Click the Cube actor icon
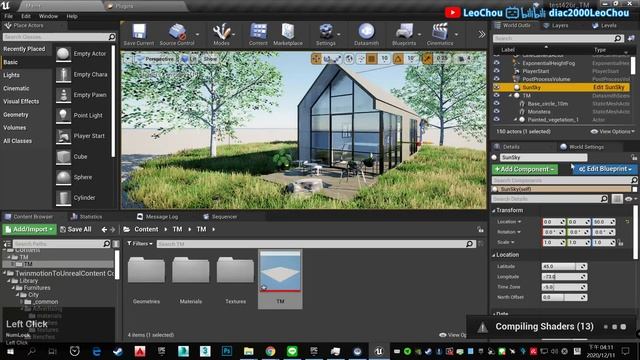 click(x=63, y=157)
